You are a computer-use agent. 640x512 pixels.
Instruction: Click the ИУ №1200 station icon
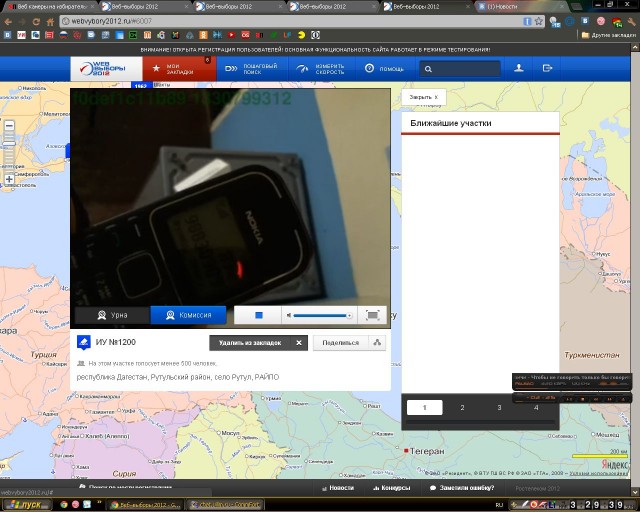84,343
